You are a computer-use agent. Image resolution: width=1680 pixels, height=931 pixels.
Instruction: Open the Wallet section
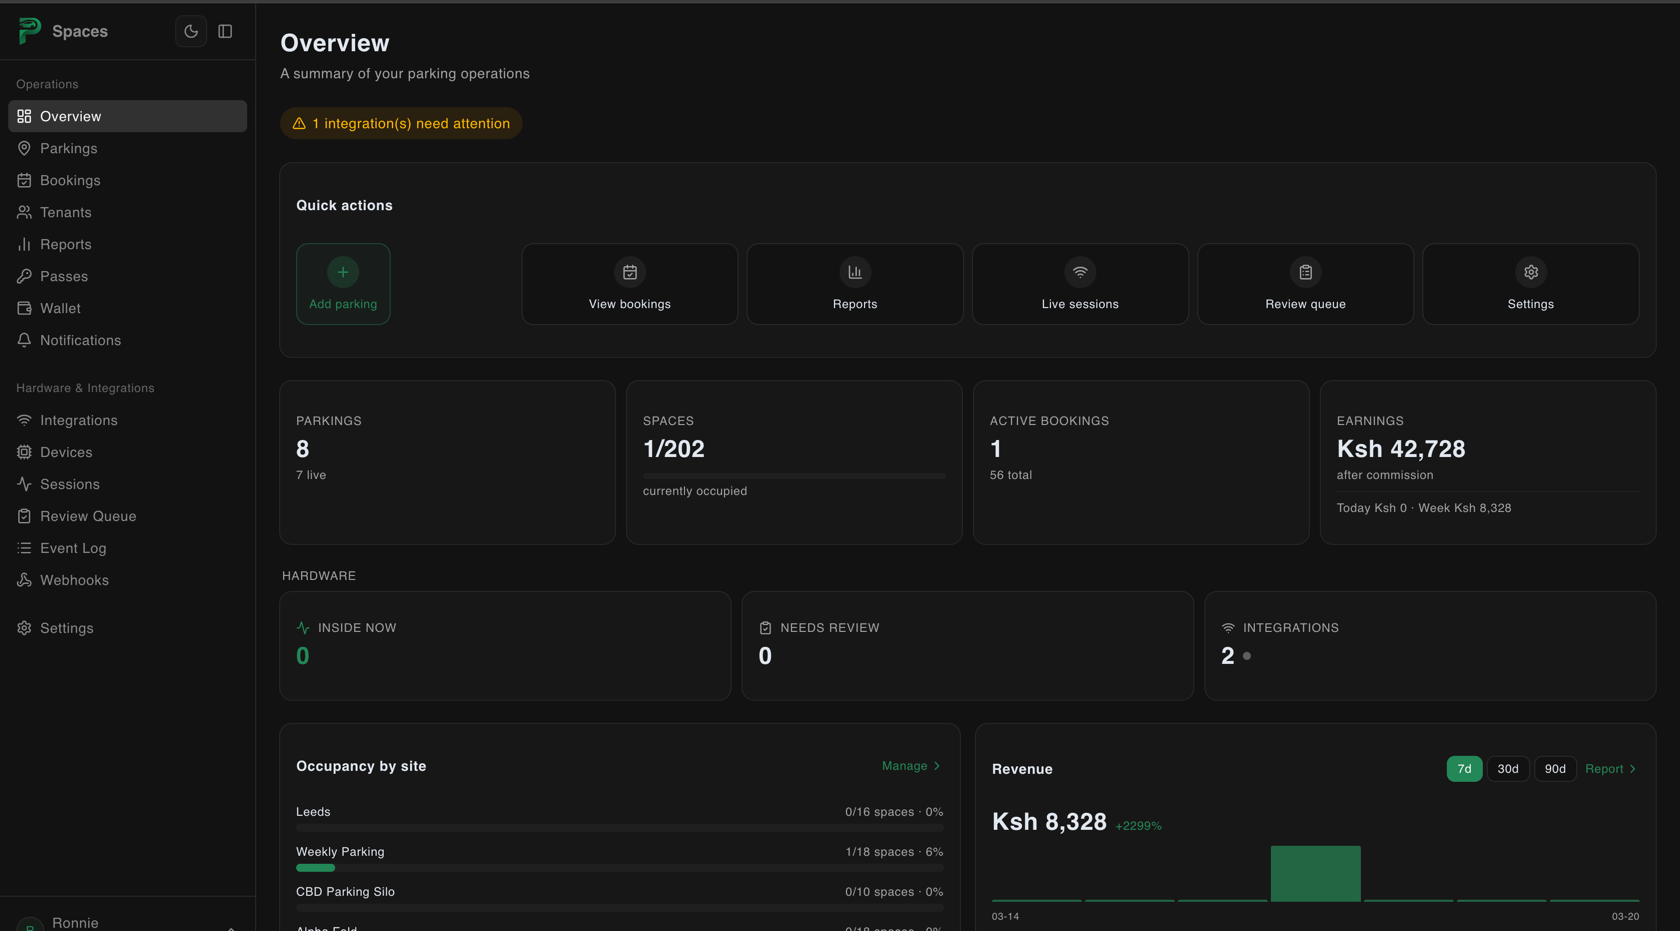[x=58, y=308]
